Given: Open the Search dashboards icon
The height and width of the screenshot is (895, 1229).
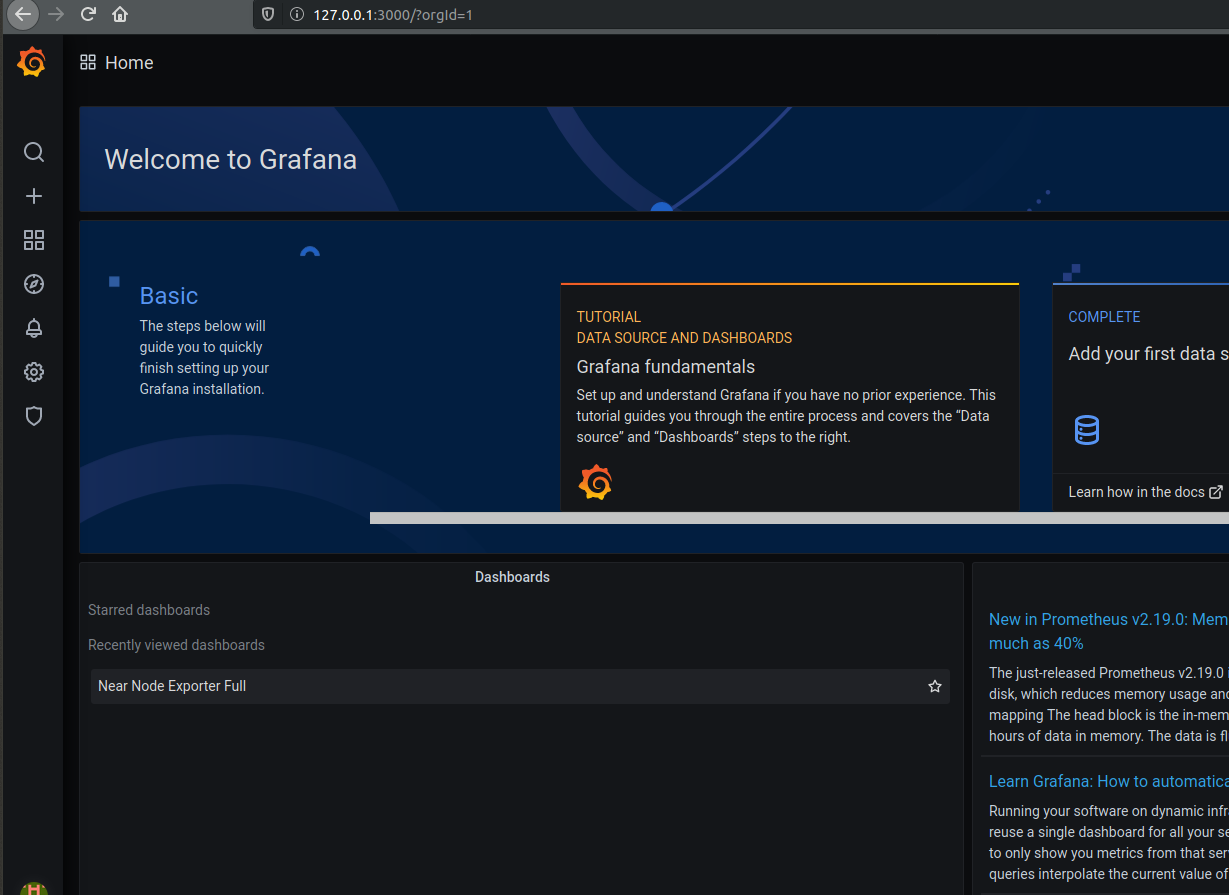Looking at the screenshot, I should pos(34,152).
